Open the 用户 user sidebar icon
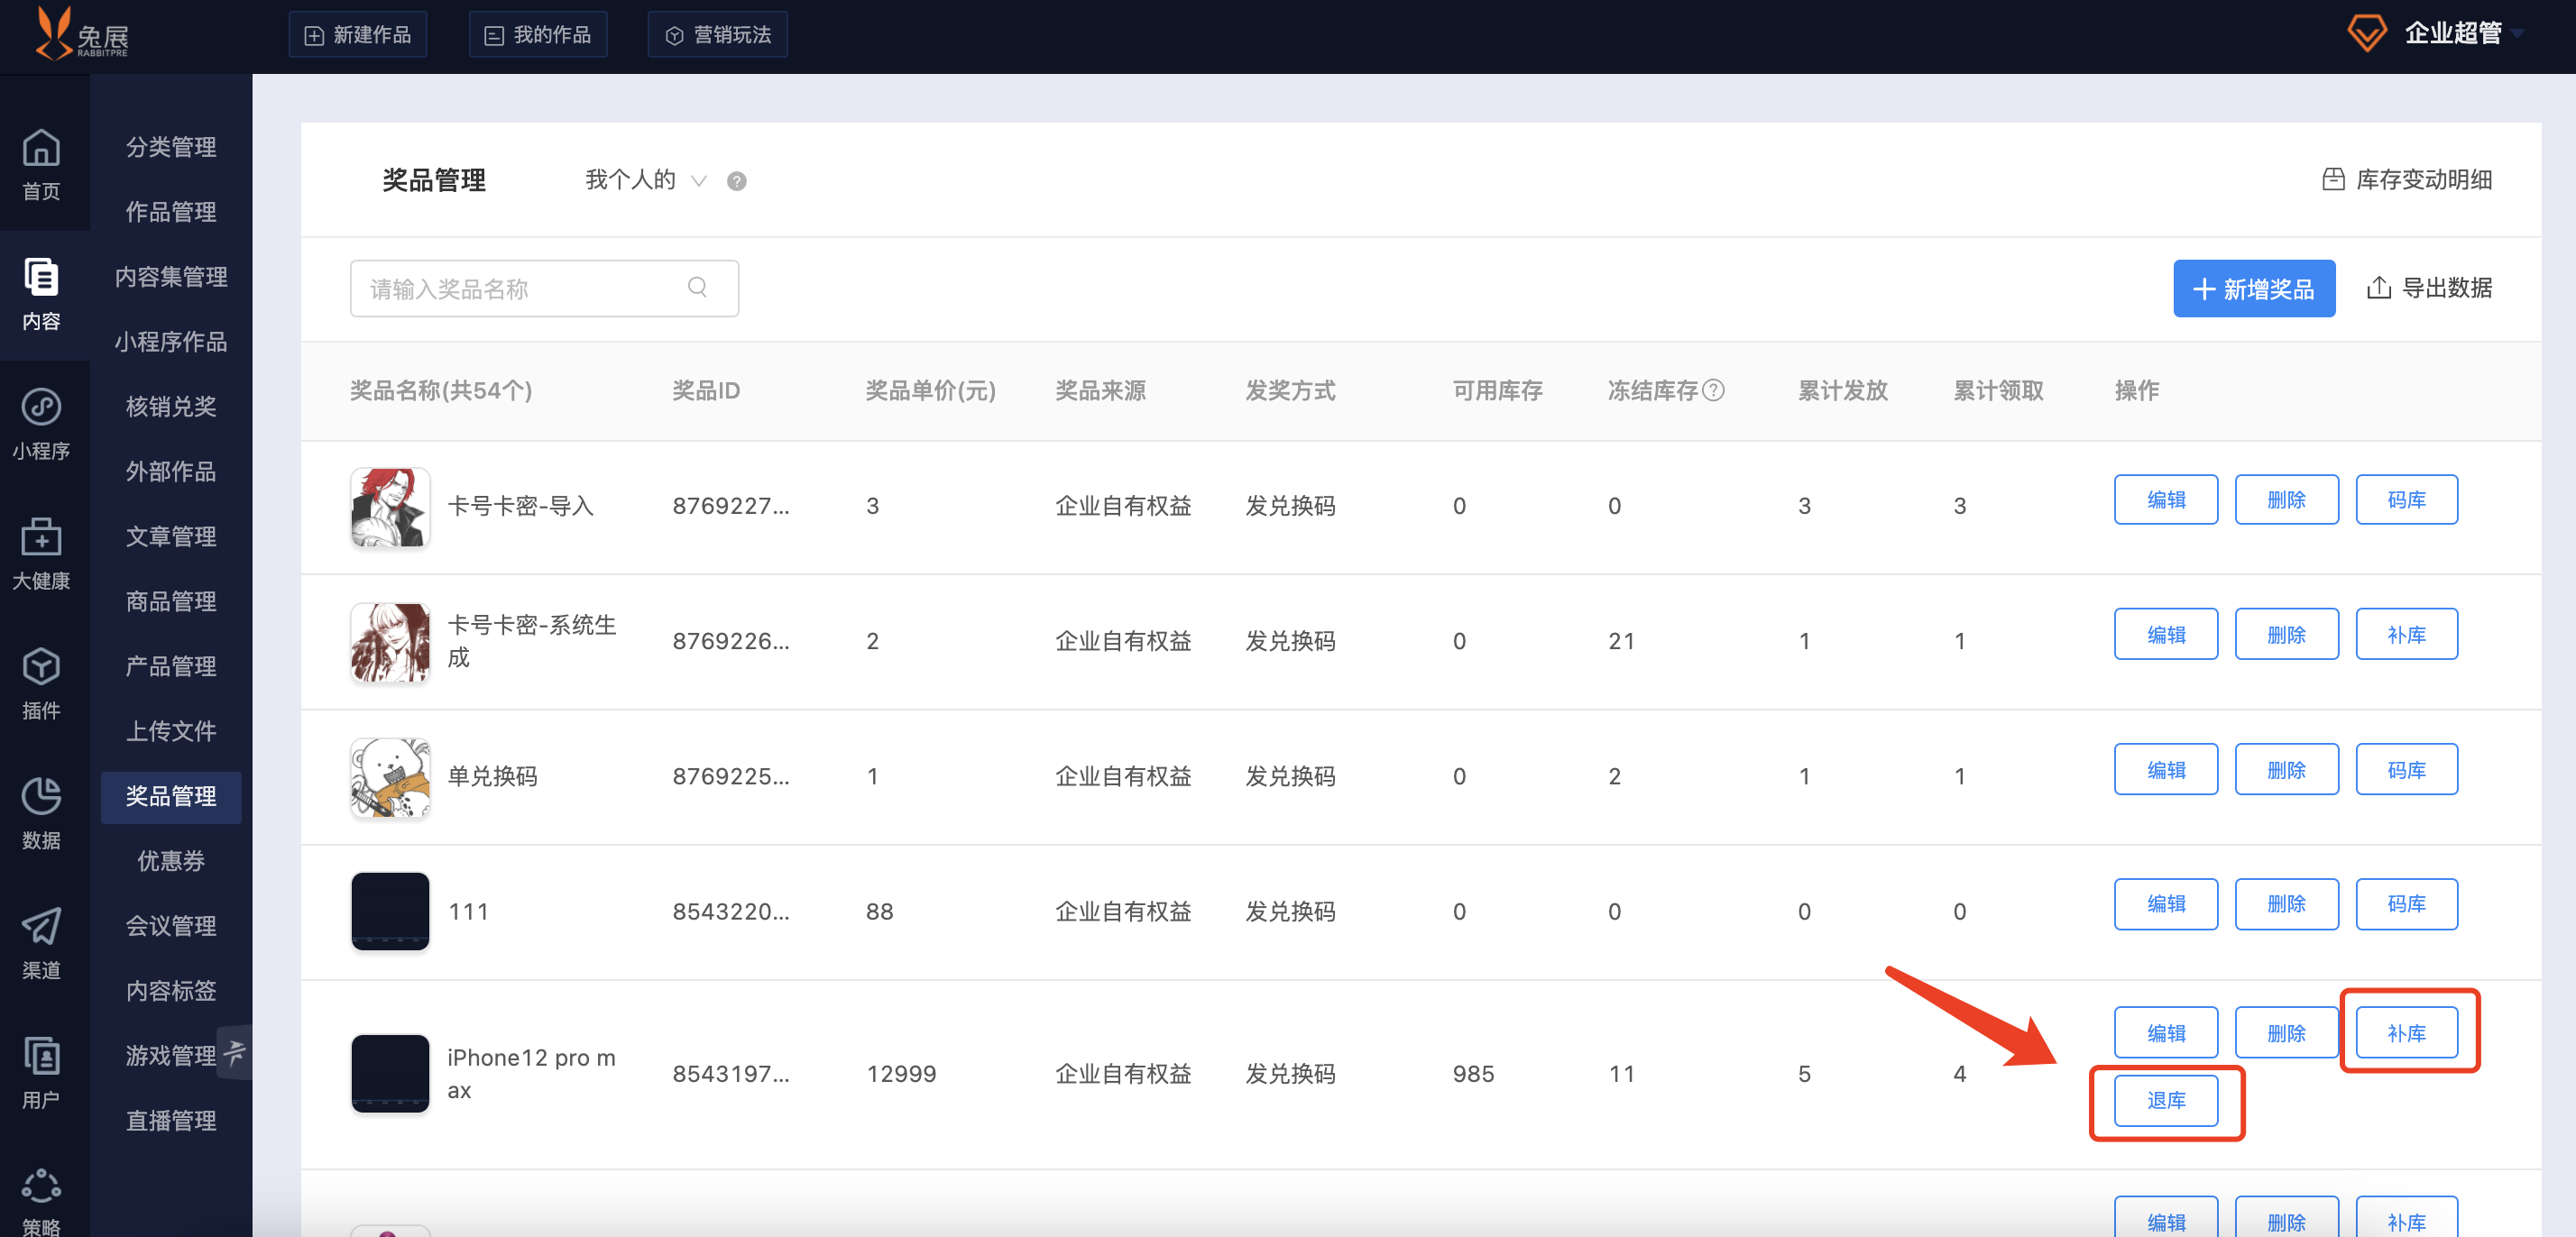Screen dimensions: 2576x1237 41,1073
